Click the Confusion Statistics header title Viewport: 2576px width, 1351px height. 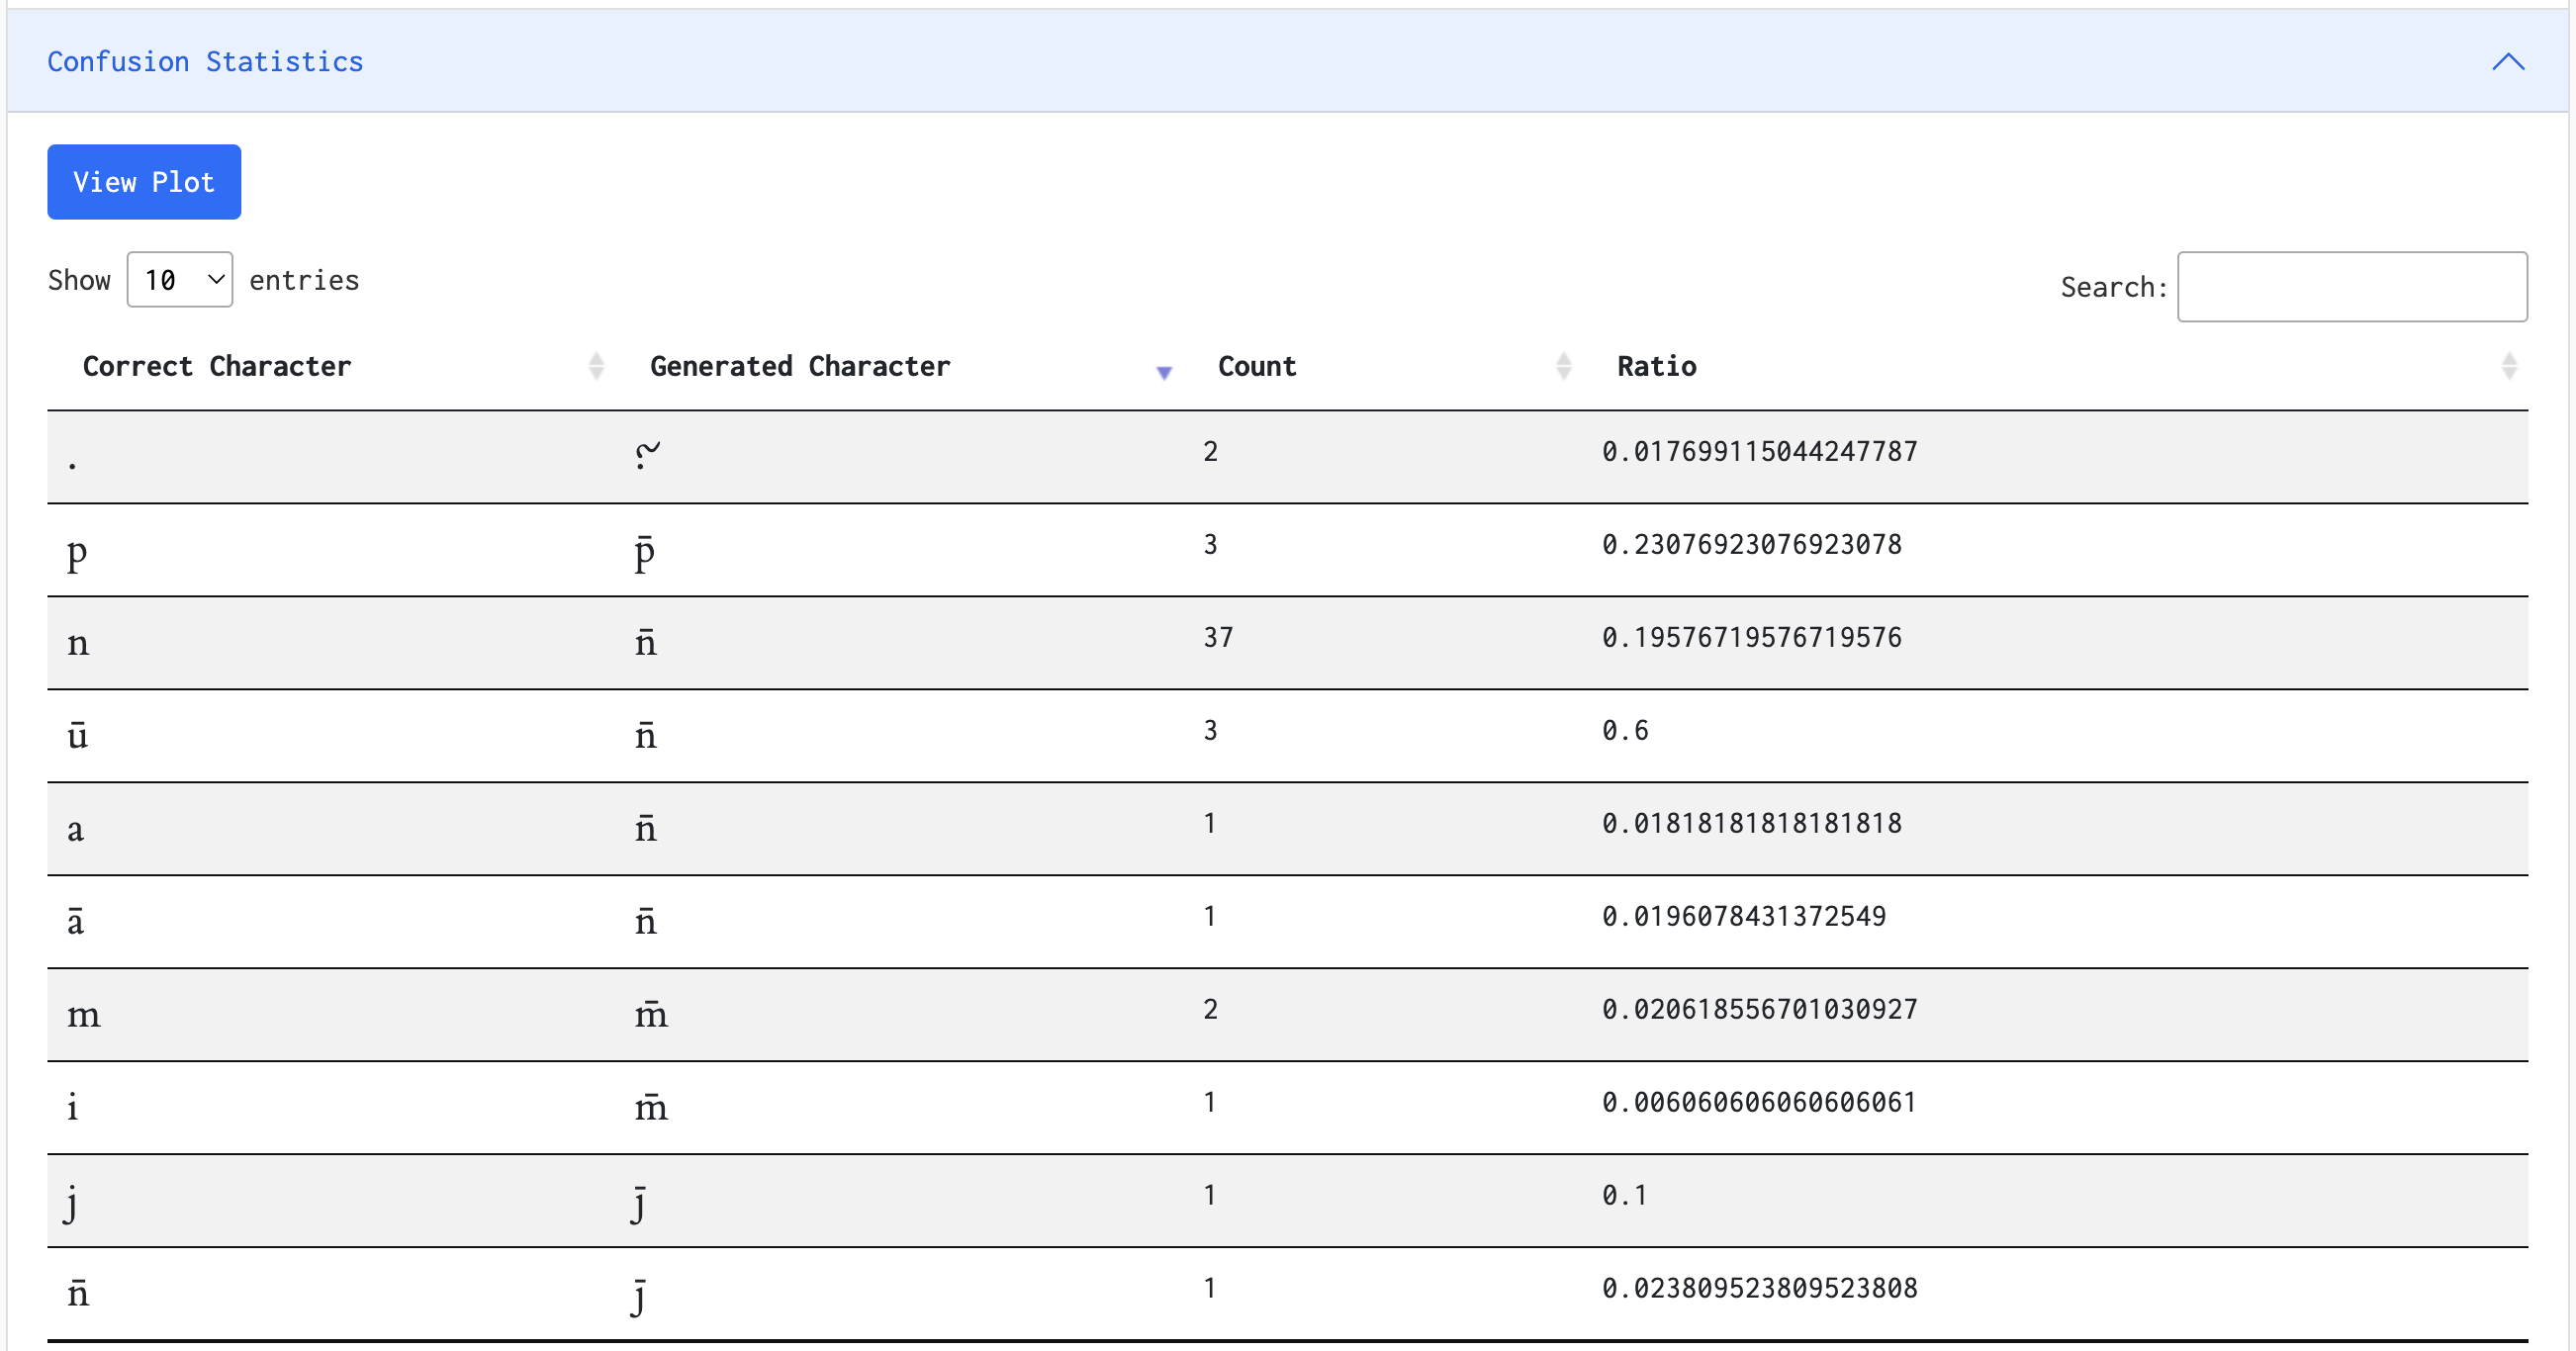(x=205, y=62)
